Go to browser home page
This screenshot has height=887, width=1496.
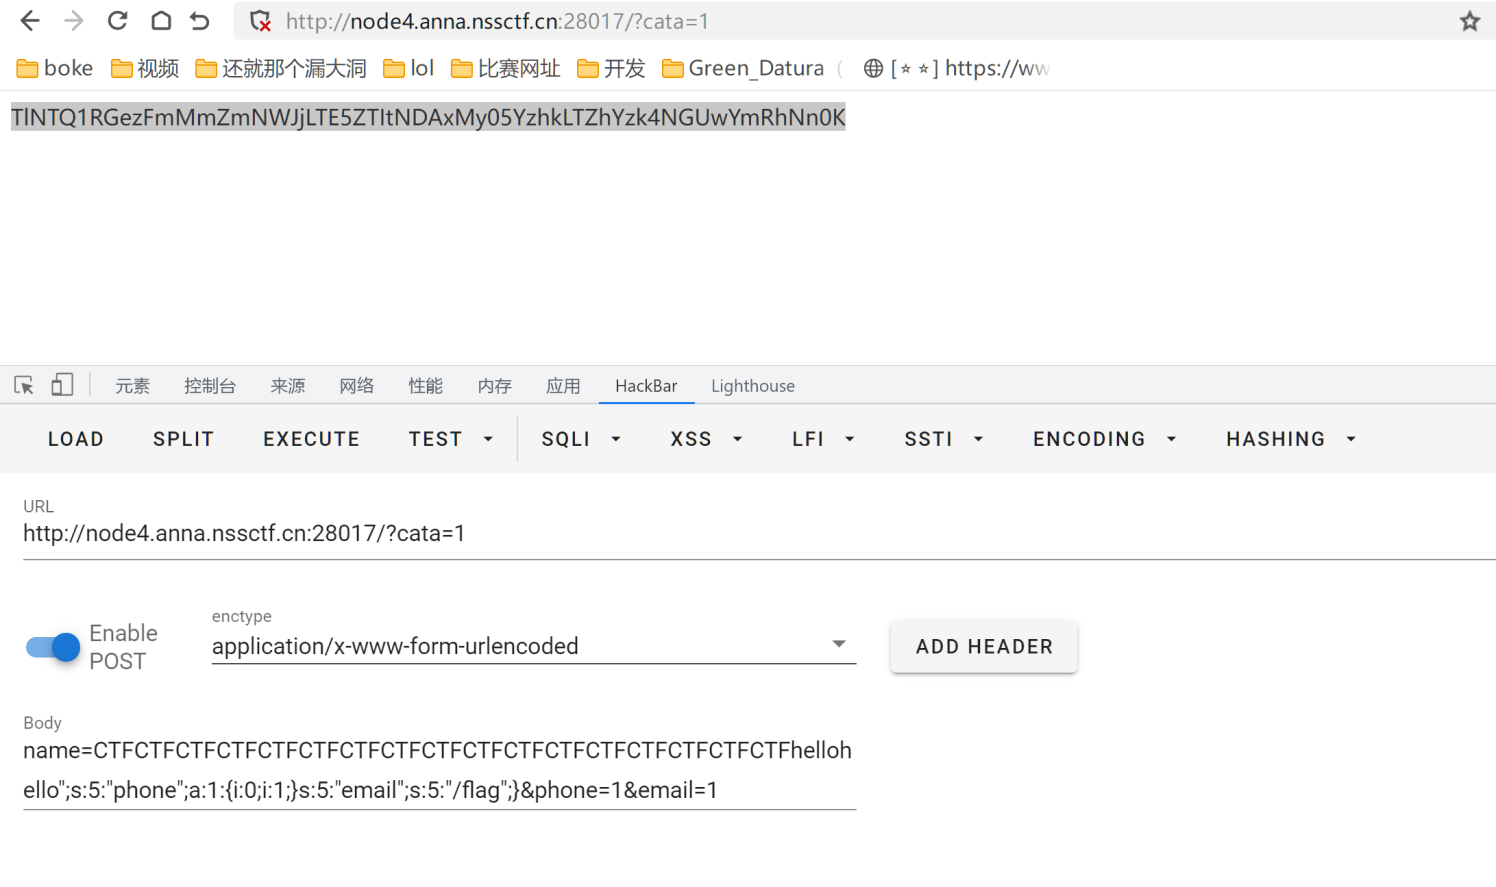[x=160, y=21]
